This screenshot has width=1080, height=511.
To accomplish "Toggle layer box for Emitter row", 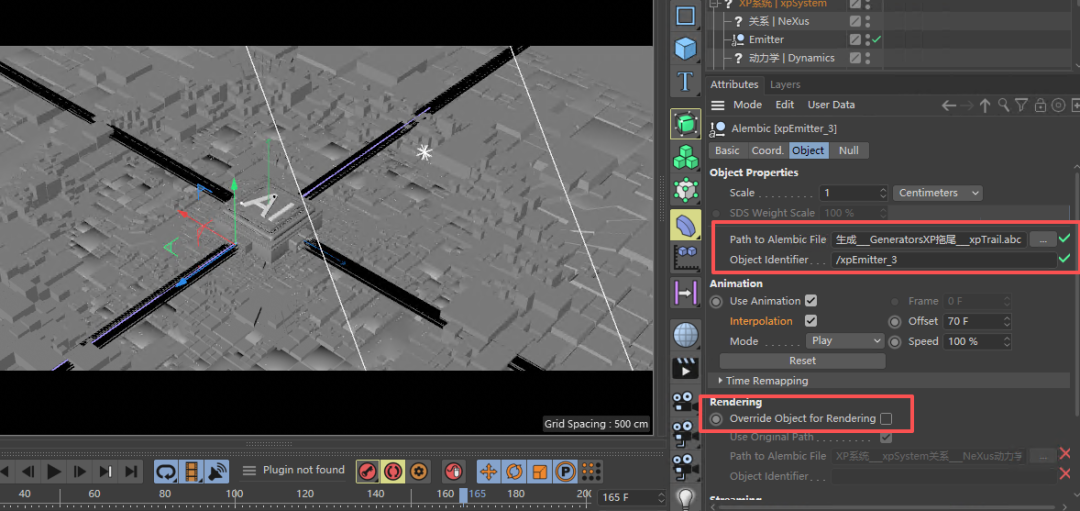I will point(855,40).
